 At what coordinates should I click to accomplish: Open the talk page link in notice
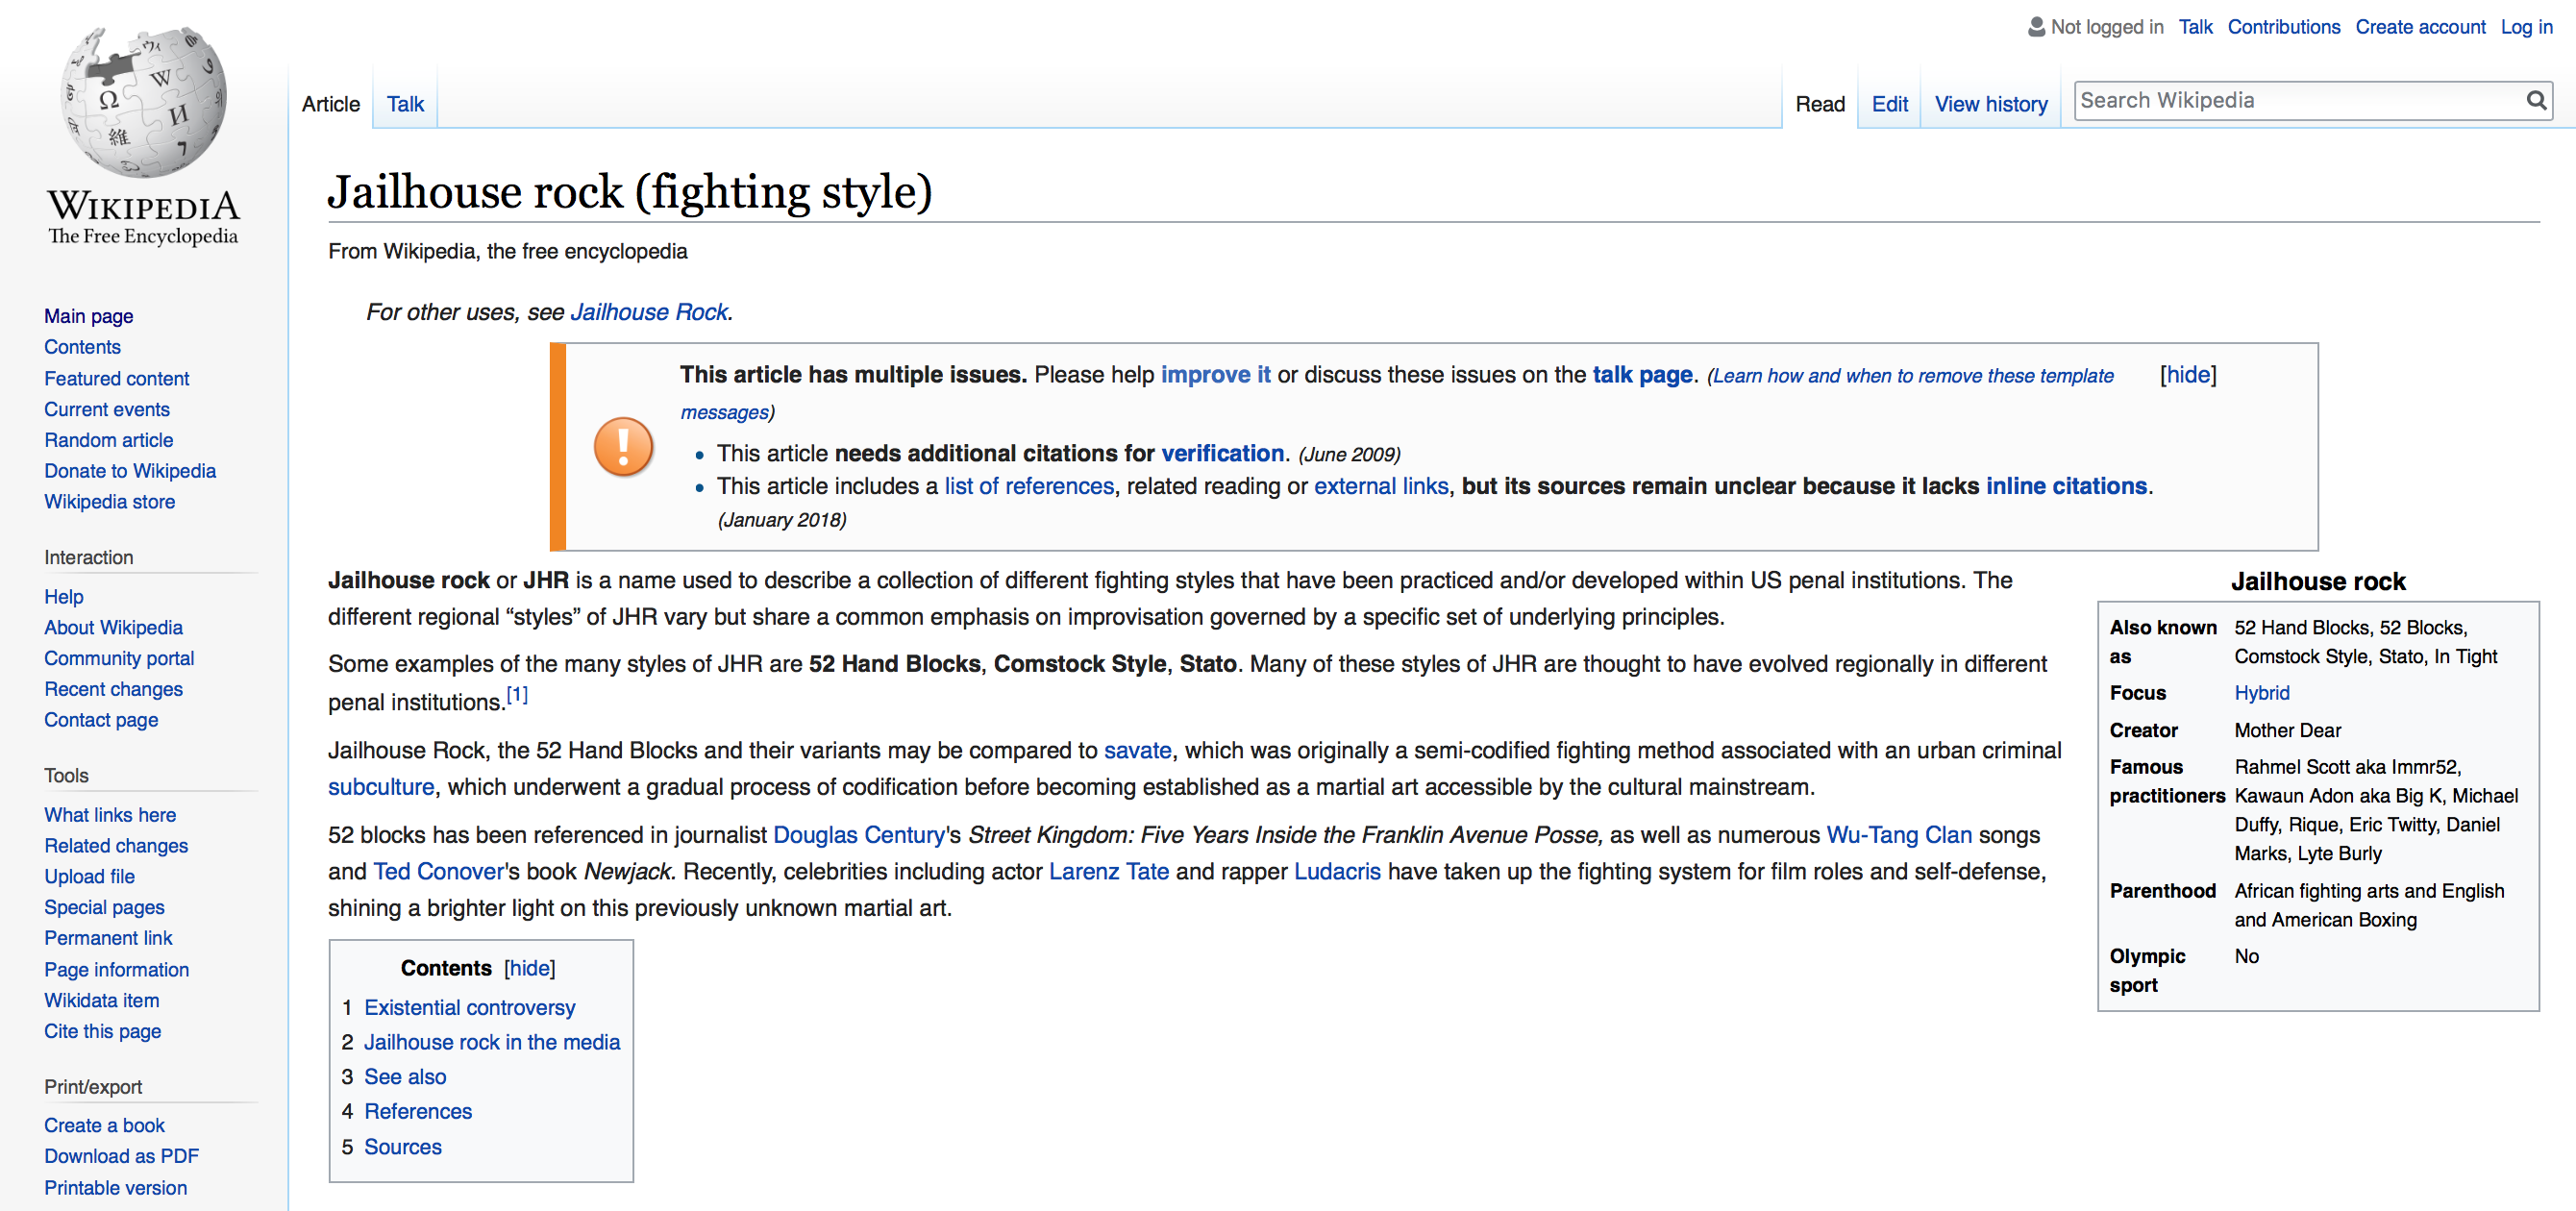pyautogui.click(x=1642, y=375)
